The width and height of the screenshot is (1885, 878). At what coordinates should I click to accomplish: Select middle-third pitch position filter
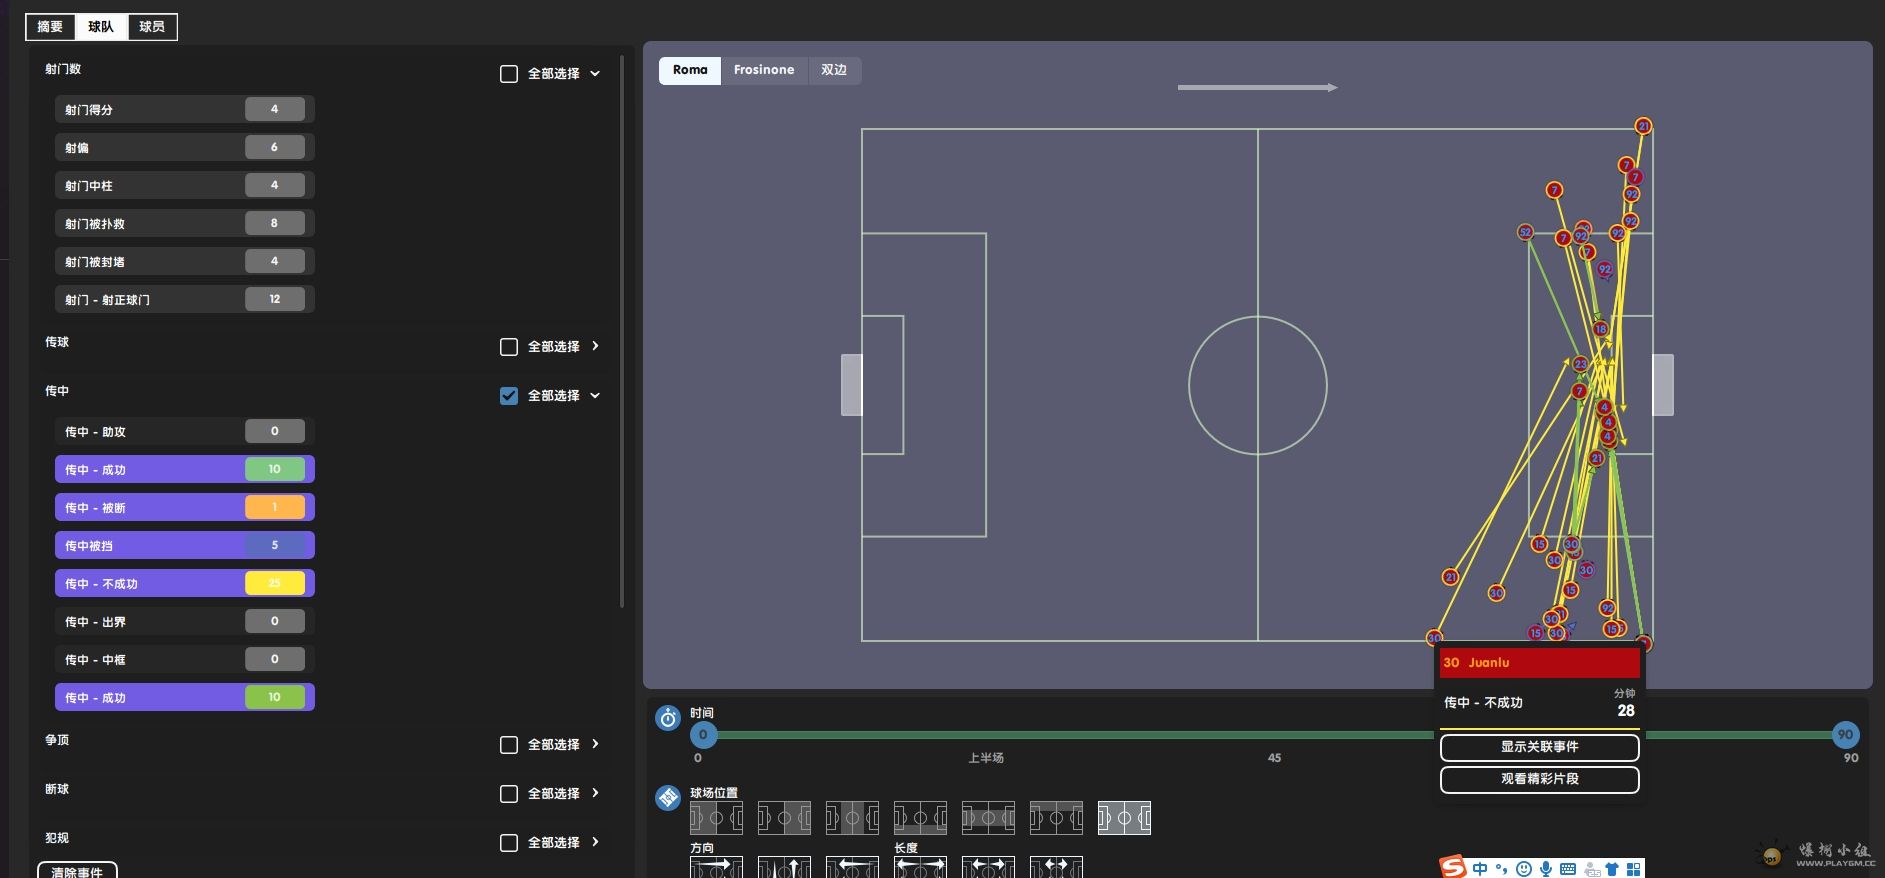click(x=852, y=818)
